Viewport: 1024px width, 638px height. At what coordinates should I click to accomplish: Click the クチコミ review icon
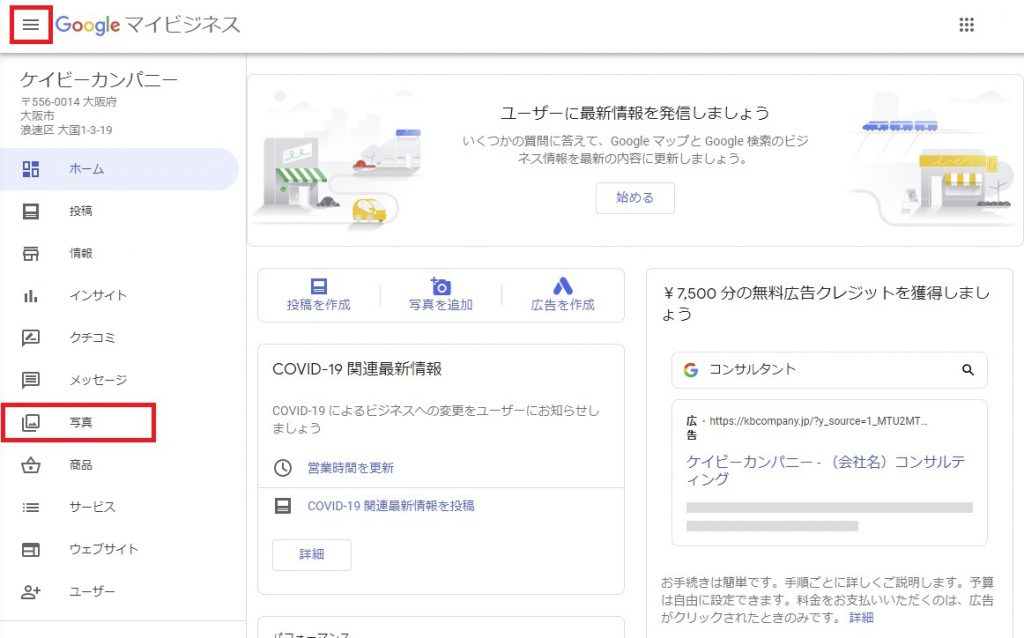pyautogui.click(x=31, y=338)
